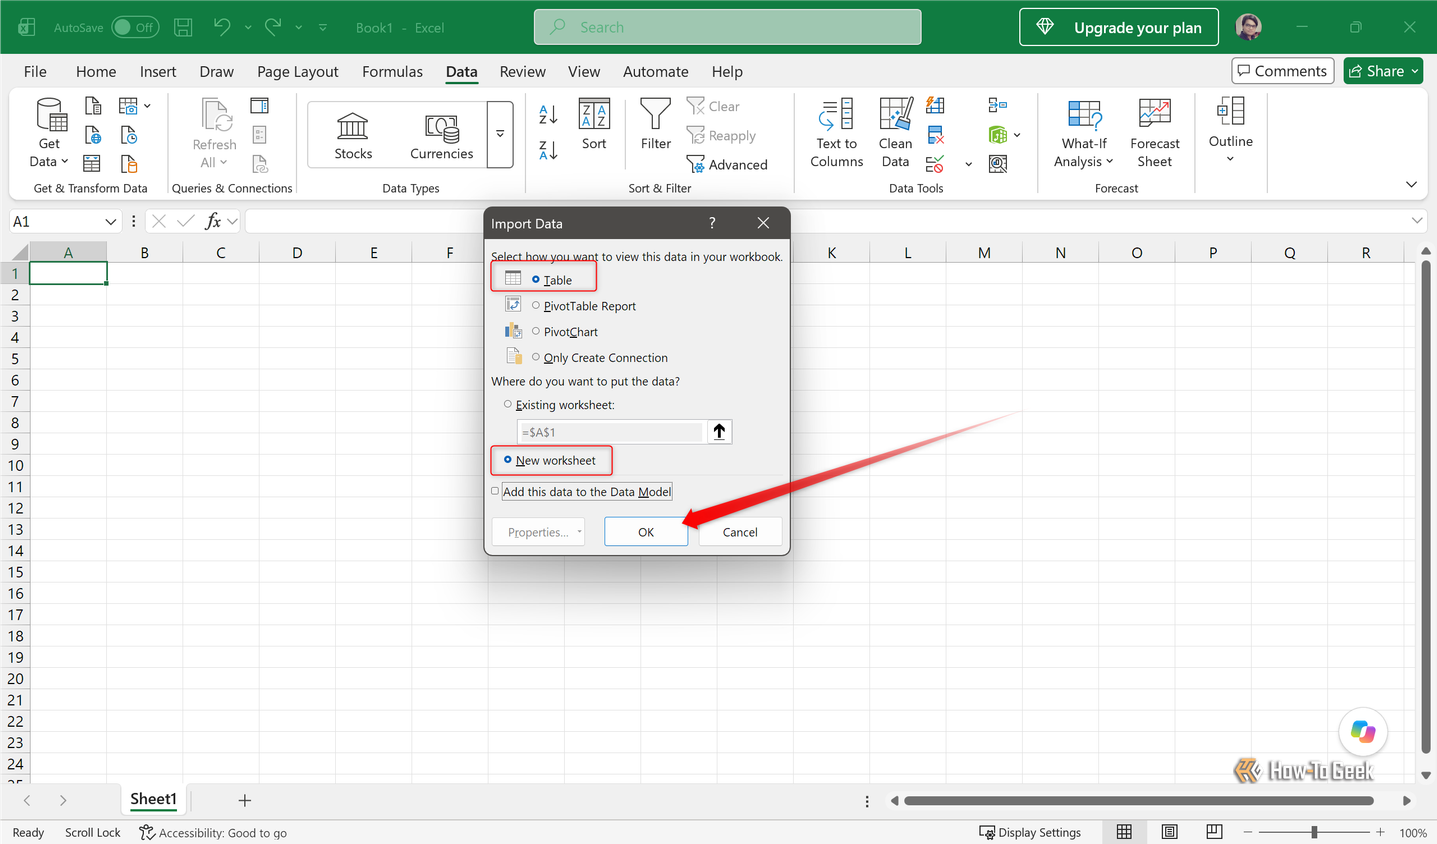The width and height of the screenshot is (1437, 844).
Task: Expand the Data Types gallery
Action: [x=500, y=134]
